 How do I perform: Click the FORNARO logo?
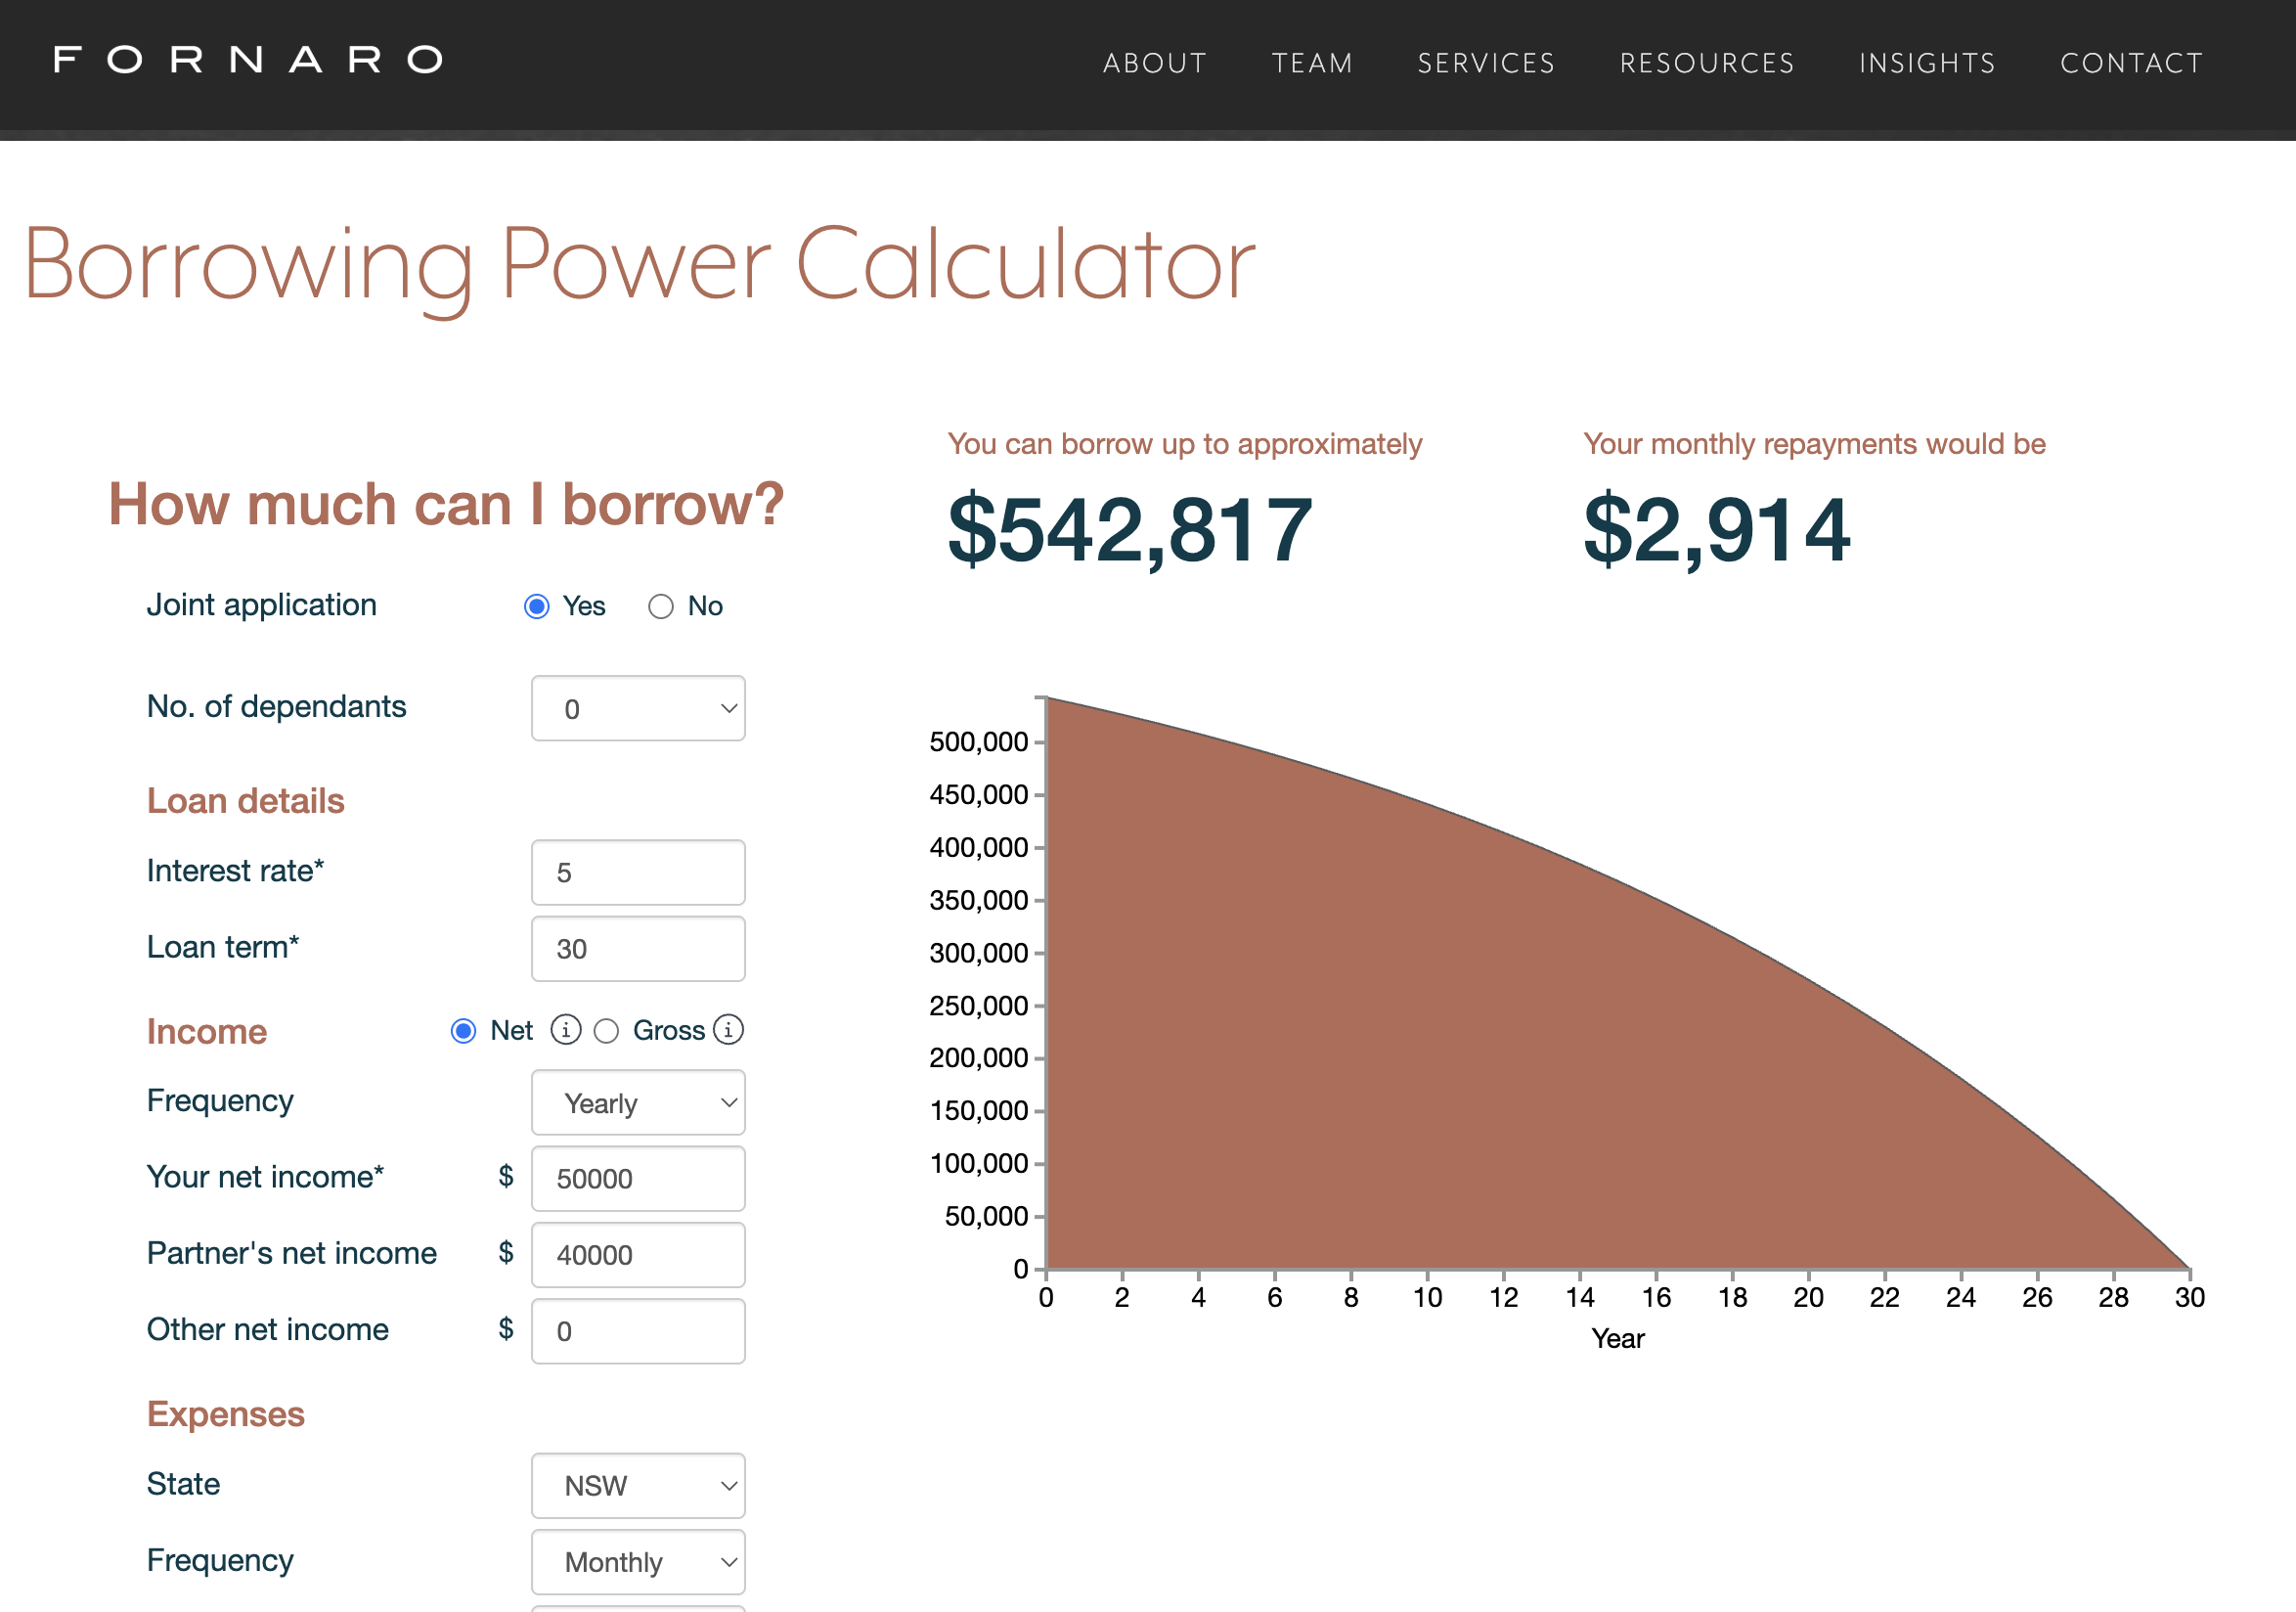[x=248, y=60]
